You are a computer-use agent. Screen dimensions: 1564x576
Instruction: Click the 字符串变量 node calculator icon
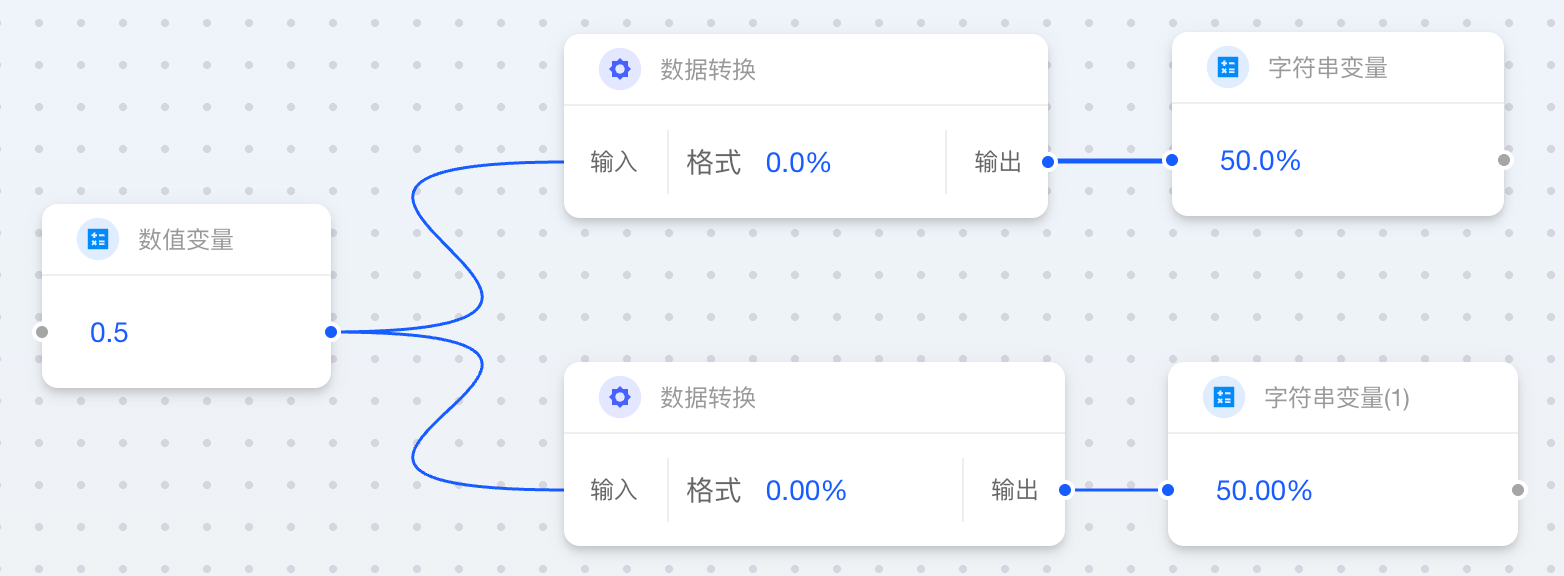tap(1228, 68)
